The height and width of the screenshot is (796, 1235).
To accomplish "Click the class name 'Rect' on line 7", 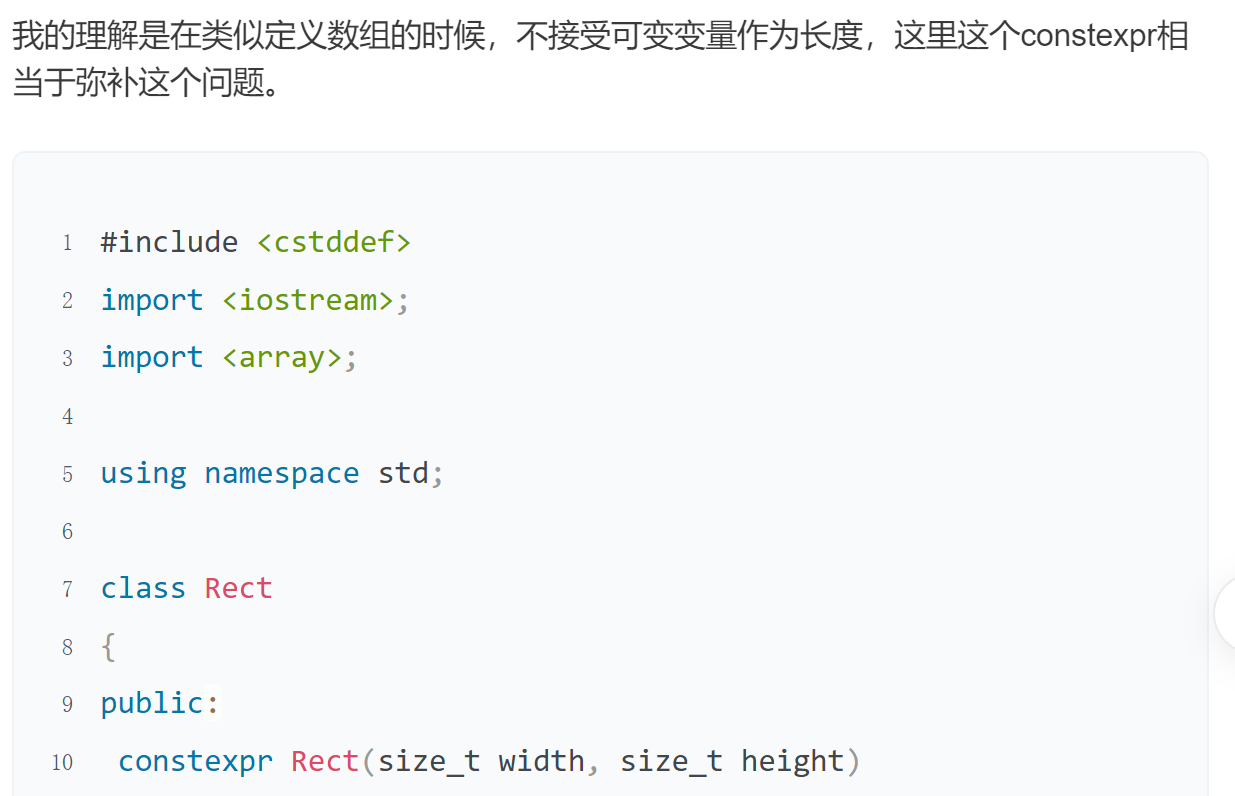I will pos(238,588).
